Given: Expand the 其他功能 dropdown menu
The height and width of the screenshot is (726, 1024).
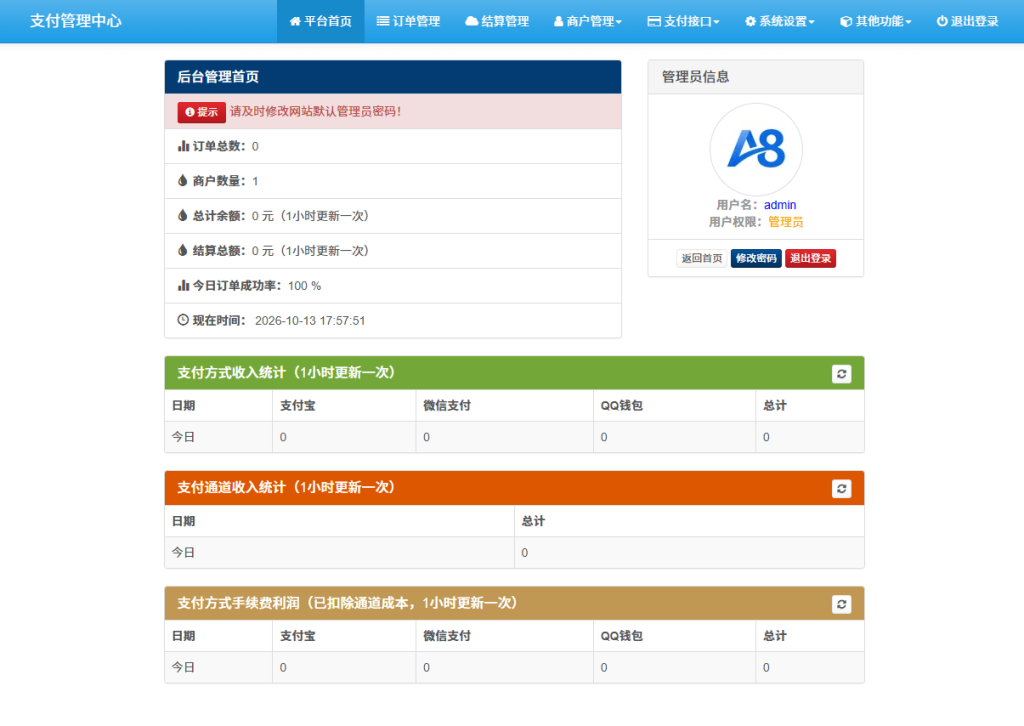Looking at the screenshot, I should click(876, 22).
